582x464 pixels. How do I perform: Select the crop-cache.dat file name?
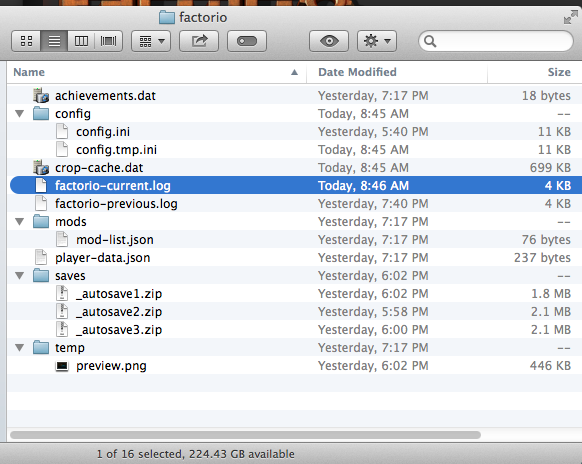click(x=99, y=168)
